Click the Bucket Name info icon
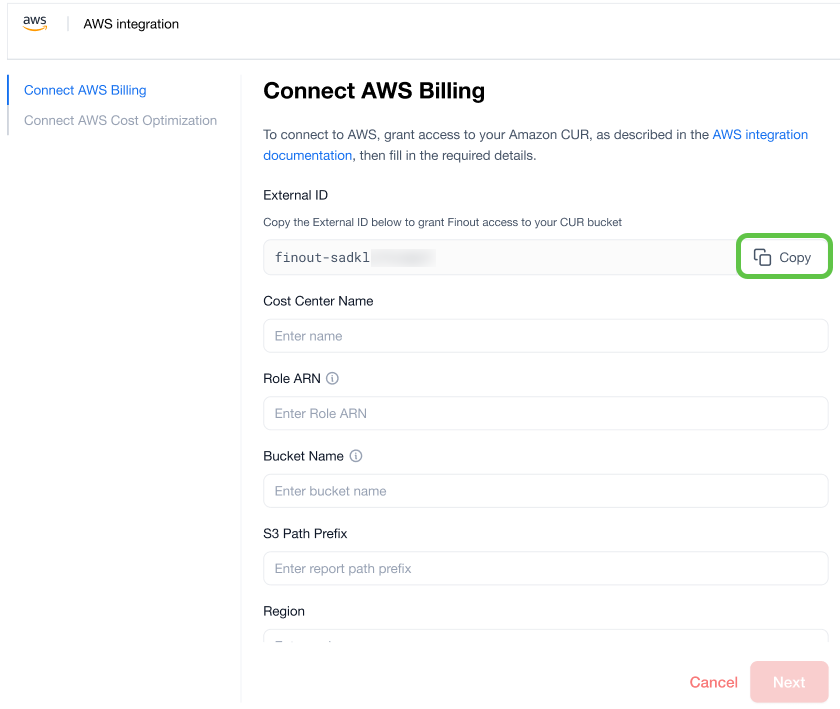This screenshot has width=840, height=709. 356,456
